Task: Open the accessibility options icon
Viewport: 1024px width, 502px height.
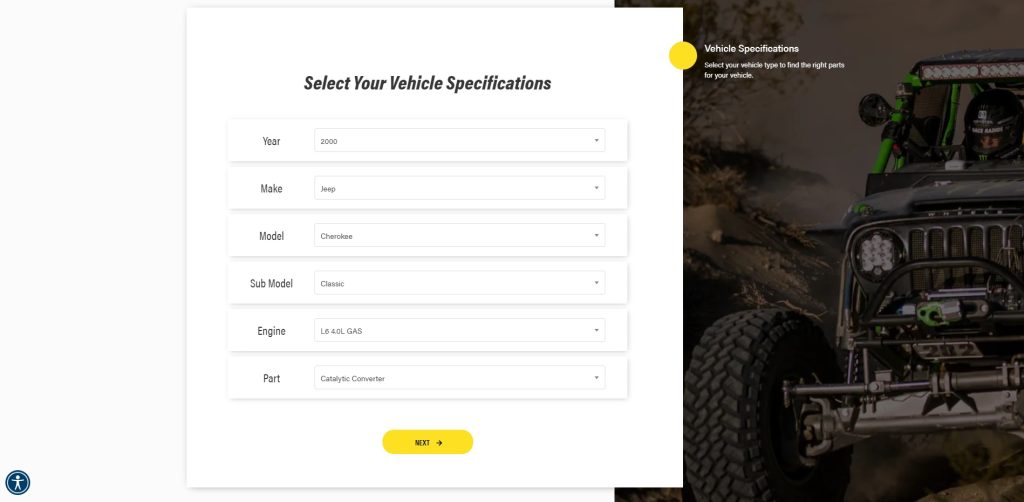Action: click(18, 483)
